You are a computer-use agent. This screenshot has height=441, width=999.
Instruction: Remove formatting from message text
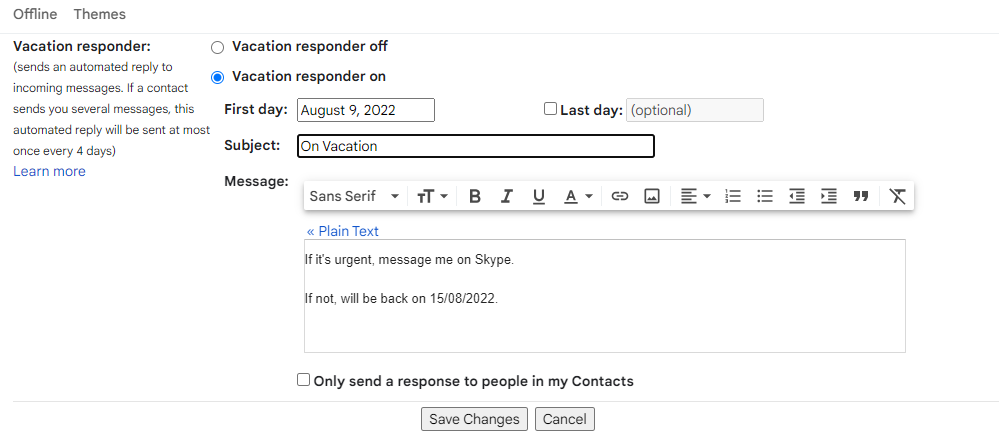[x=898, y=197]
